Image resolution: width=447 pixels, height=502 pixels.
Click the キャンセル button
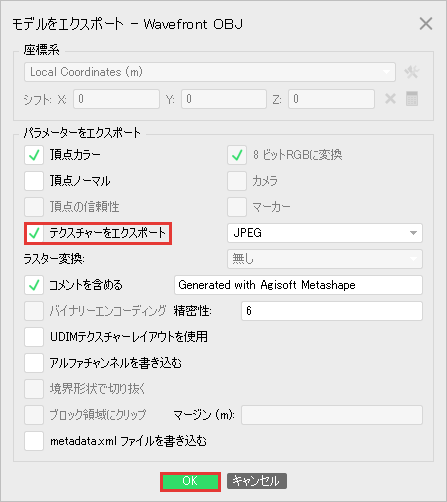257,481
